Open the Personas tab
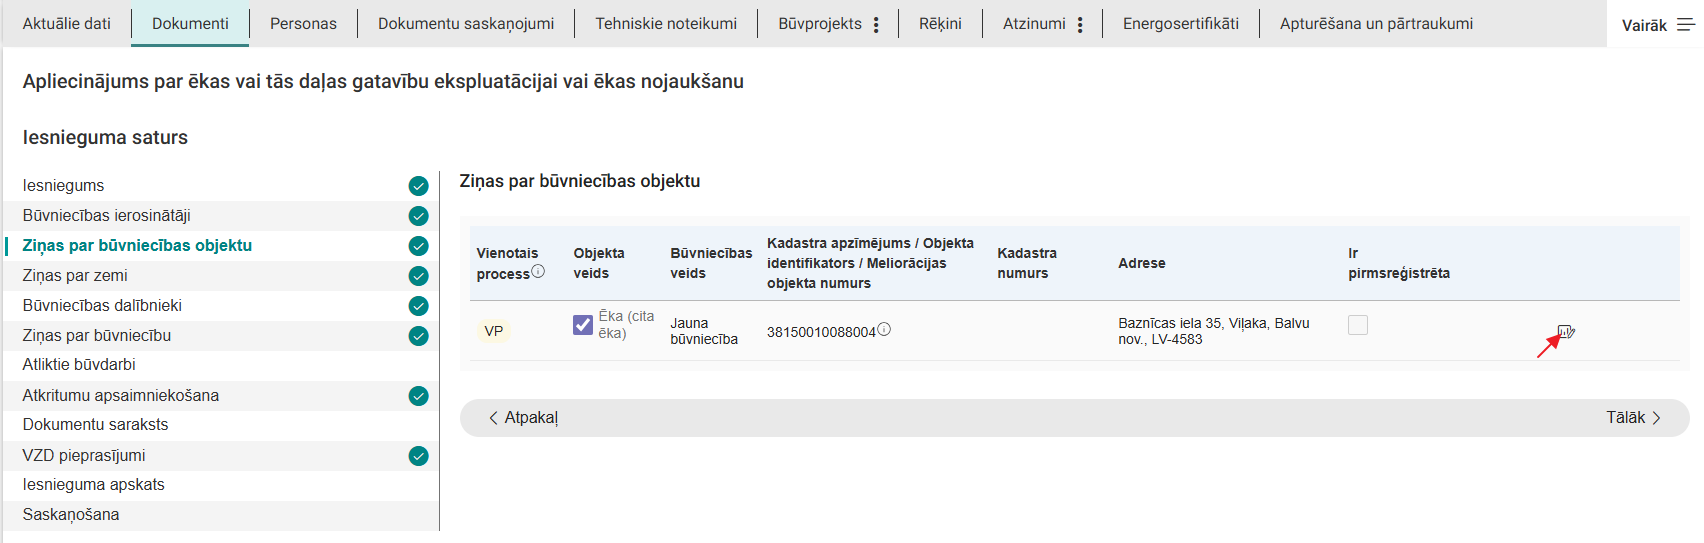This screenshot has width=1704, height=543. coord(303,23)
